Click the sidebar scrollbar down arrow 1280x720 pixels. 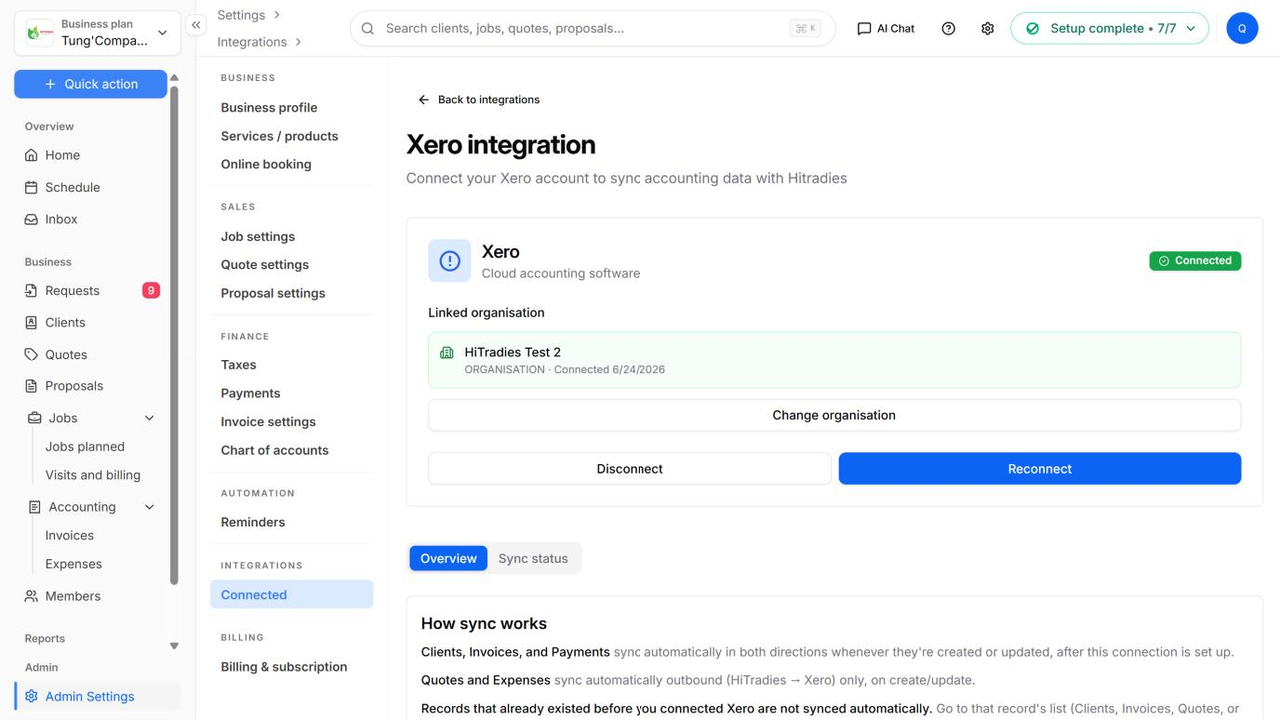pyautogui.click(x=174, y=646)
